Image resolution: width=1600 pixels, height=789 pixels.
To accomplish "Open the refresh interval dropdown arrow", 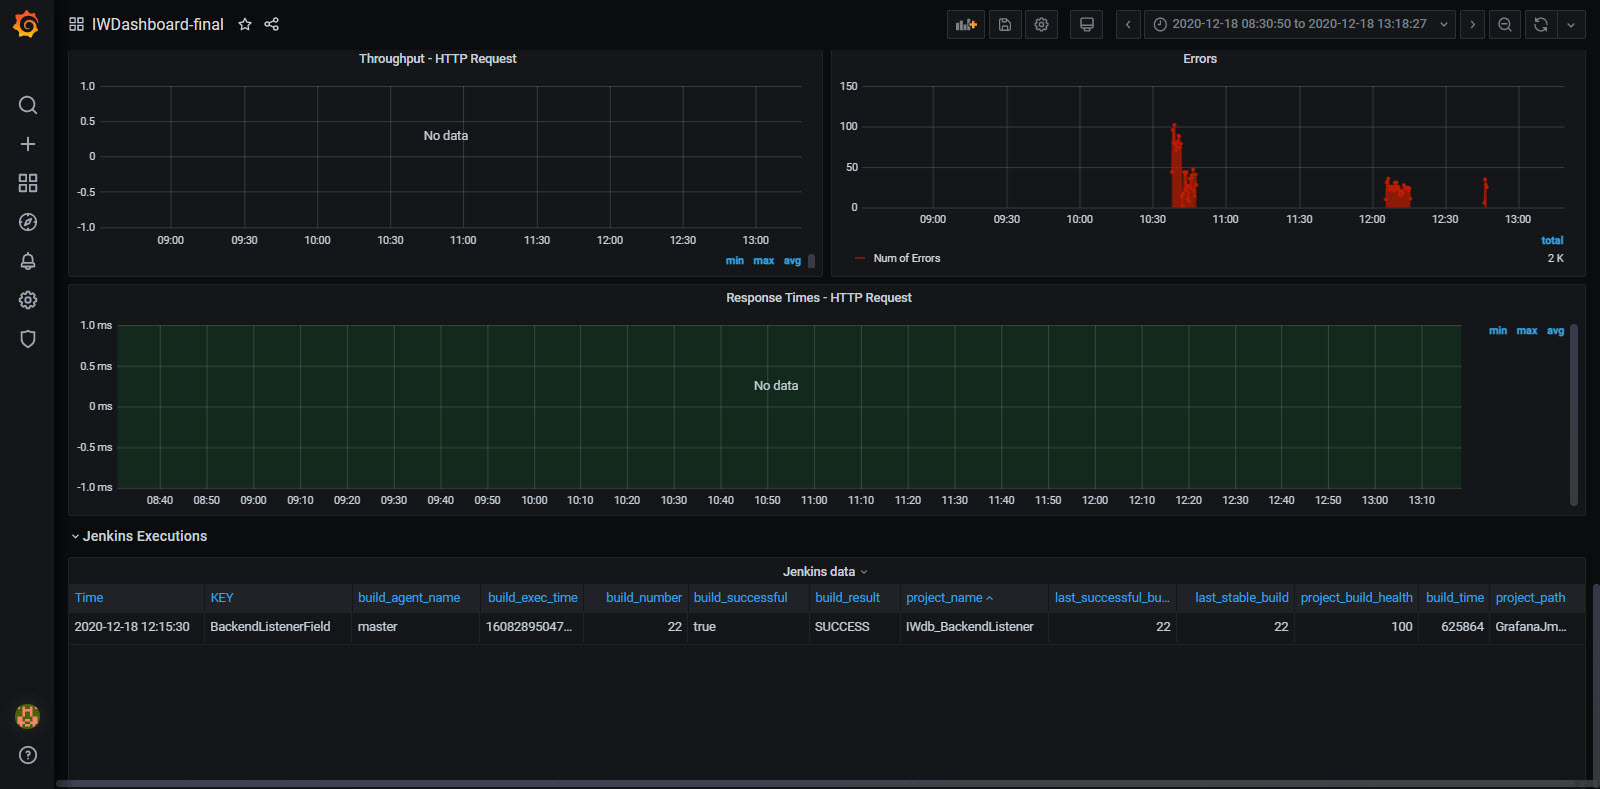I will pyautogui.click(x=1571, y=24).
